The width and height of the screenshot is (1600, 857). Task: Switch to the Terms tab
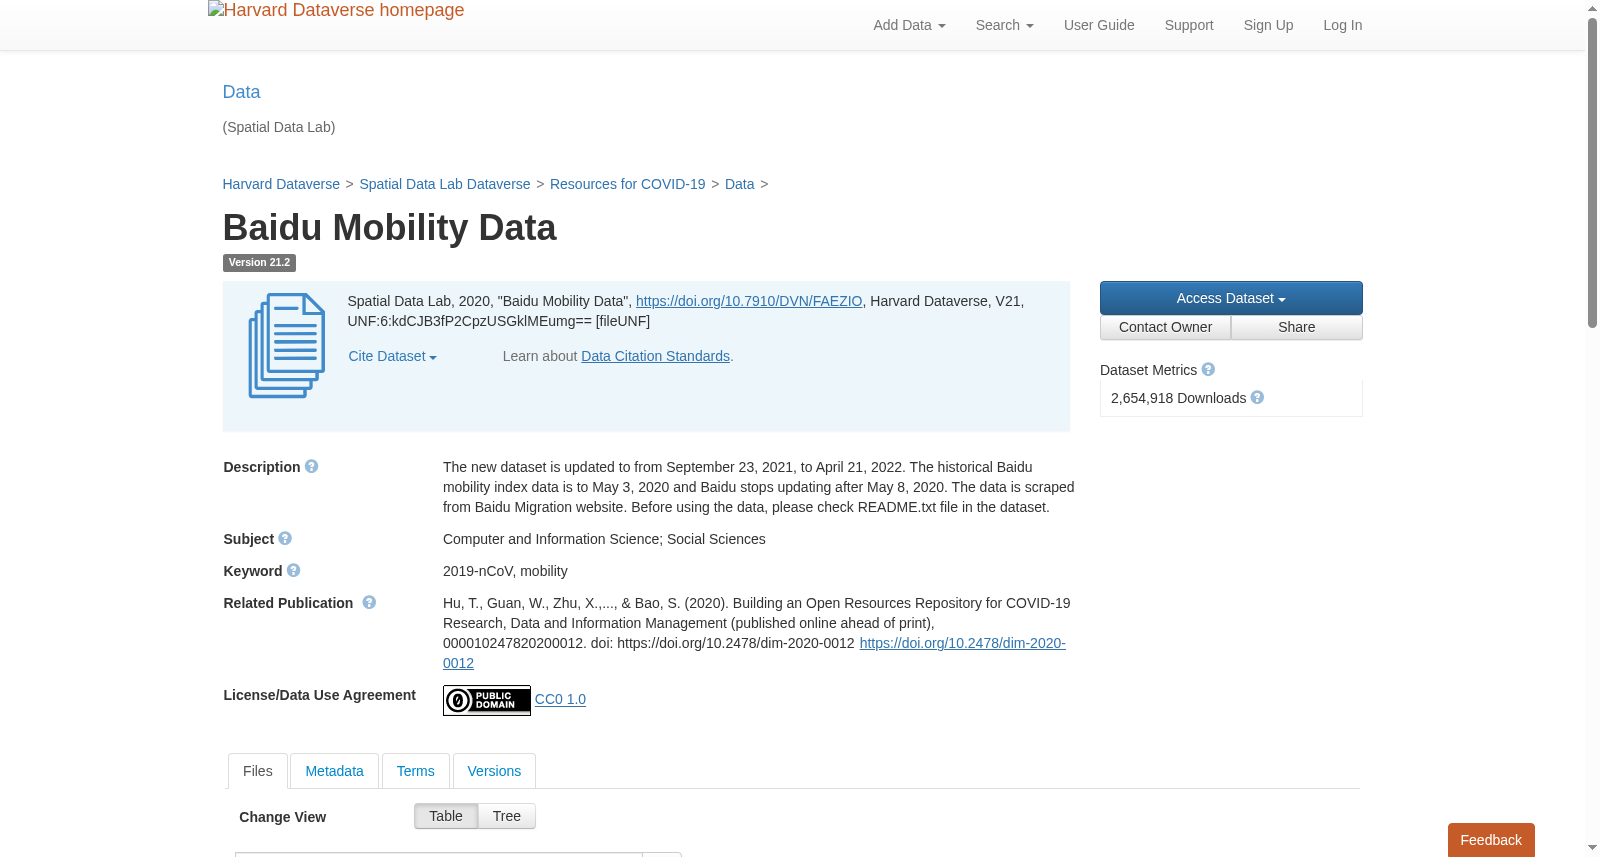(415, 771)
